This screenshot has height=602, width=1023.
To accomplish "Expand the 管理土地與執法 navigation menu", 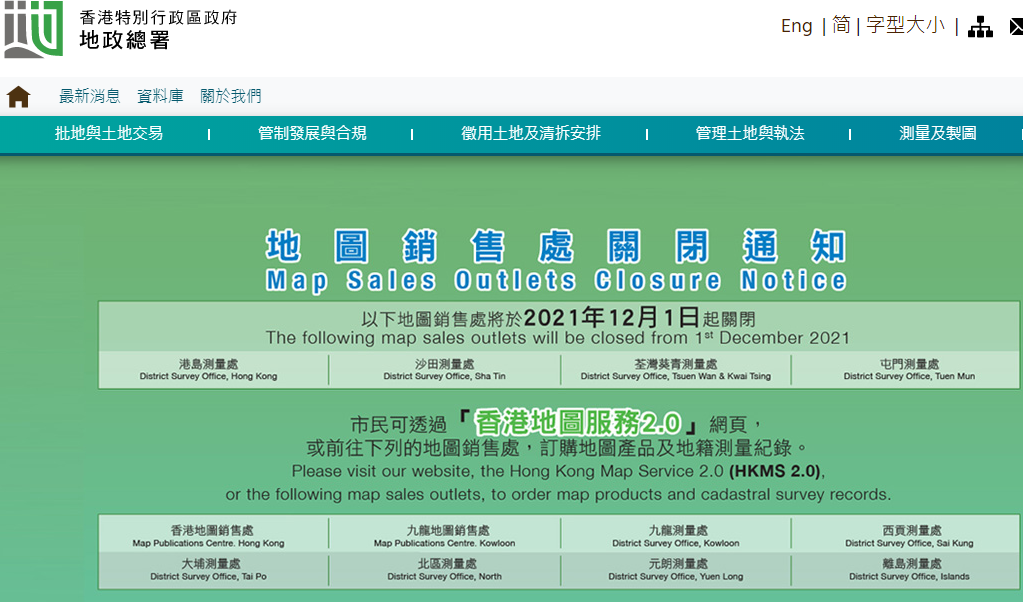I will pos(750,133).
